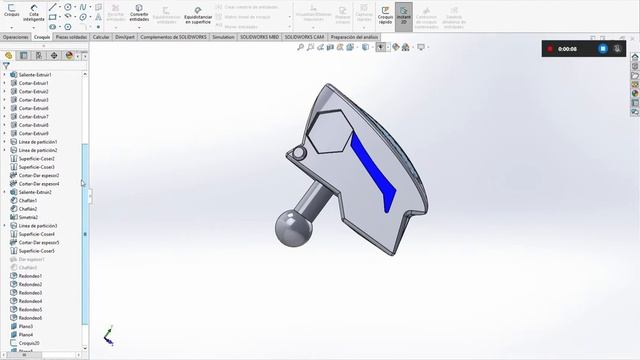Select Plano3 in the feature tree
This screenshot has width=640, height=360.
point(25,326)
